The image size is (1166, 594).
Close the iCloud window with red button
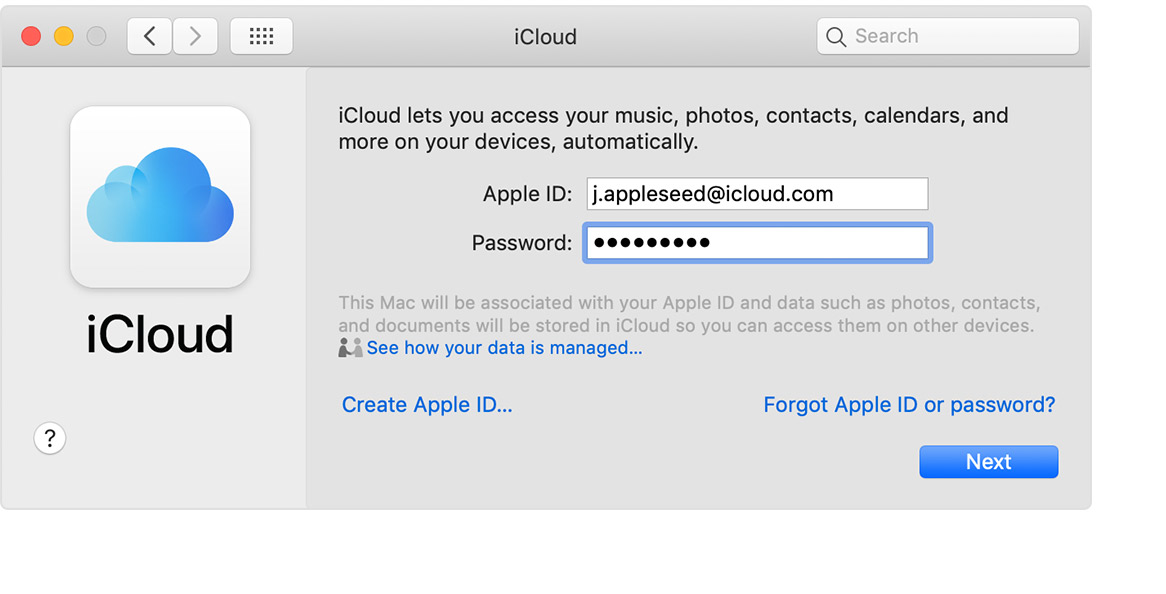[31, 37]
